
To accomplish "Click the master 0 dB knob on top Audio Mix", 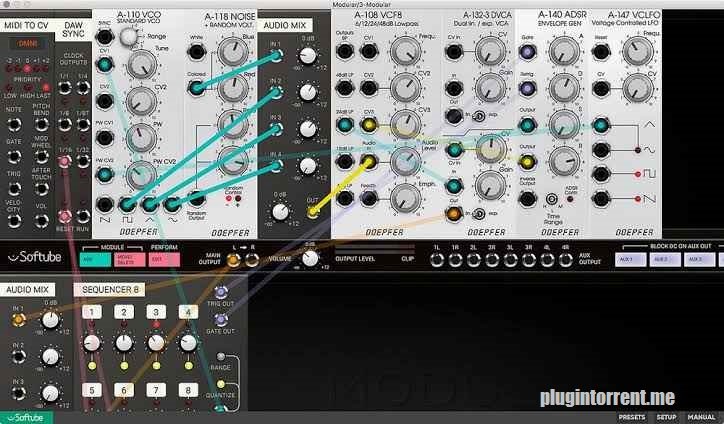I will point(280,212).
